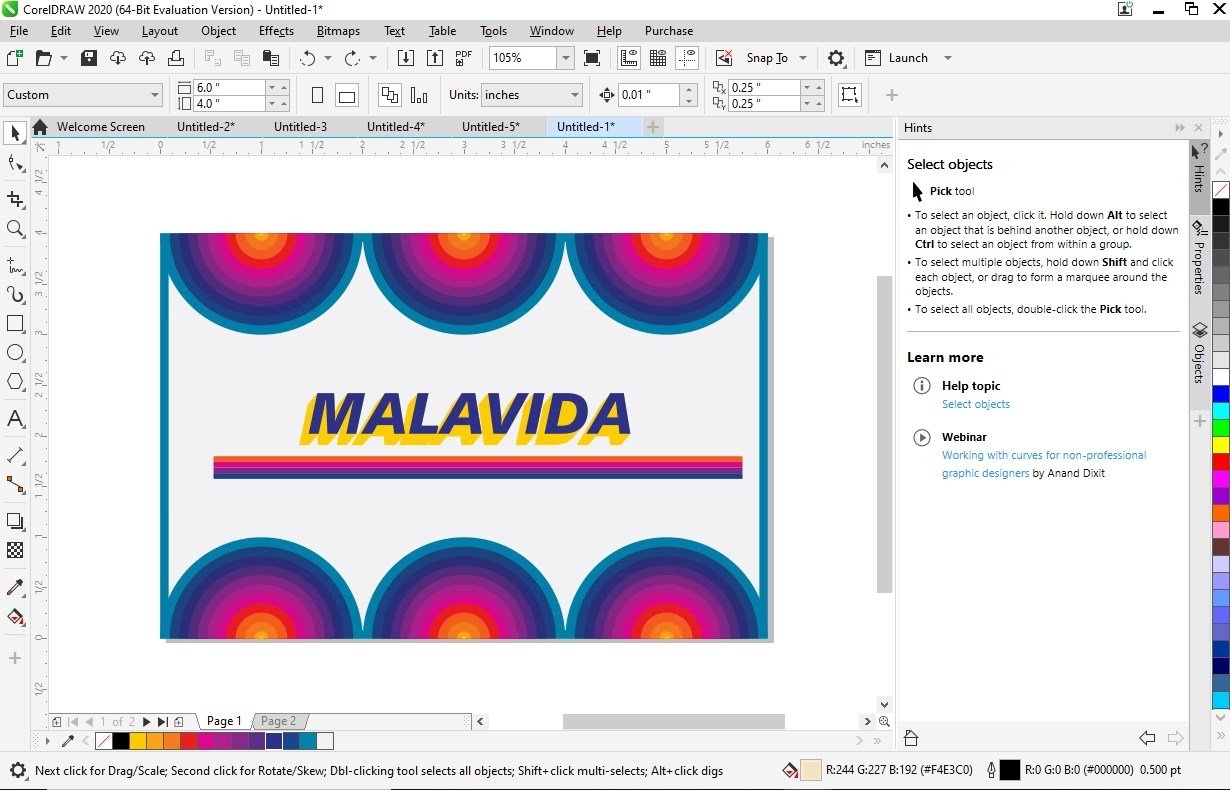Select the Crop tool
This screenshot has height=790, width=1230.
[15, 199]
